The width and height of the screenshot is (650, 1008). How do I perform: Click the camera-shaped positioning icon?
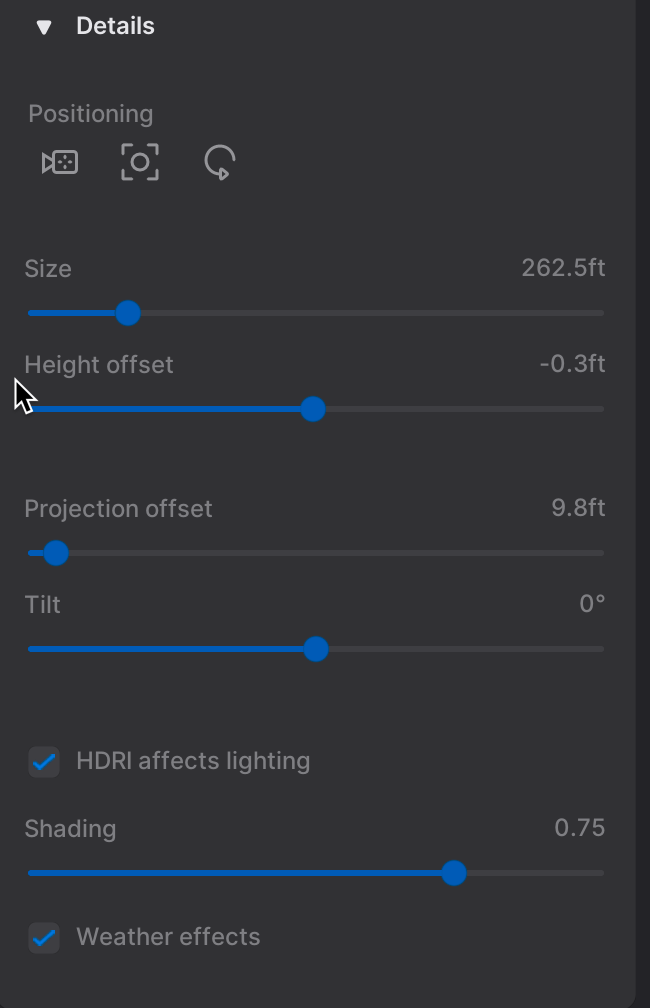pos(60,162)
